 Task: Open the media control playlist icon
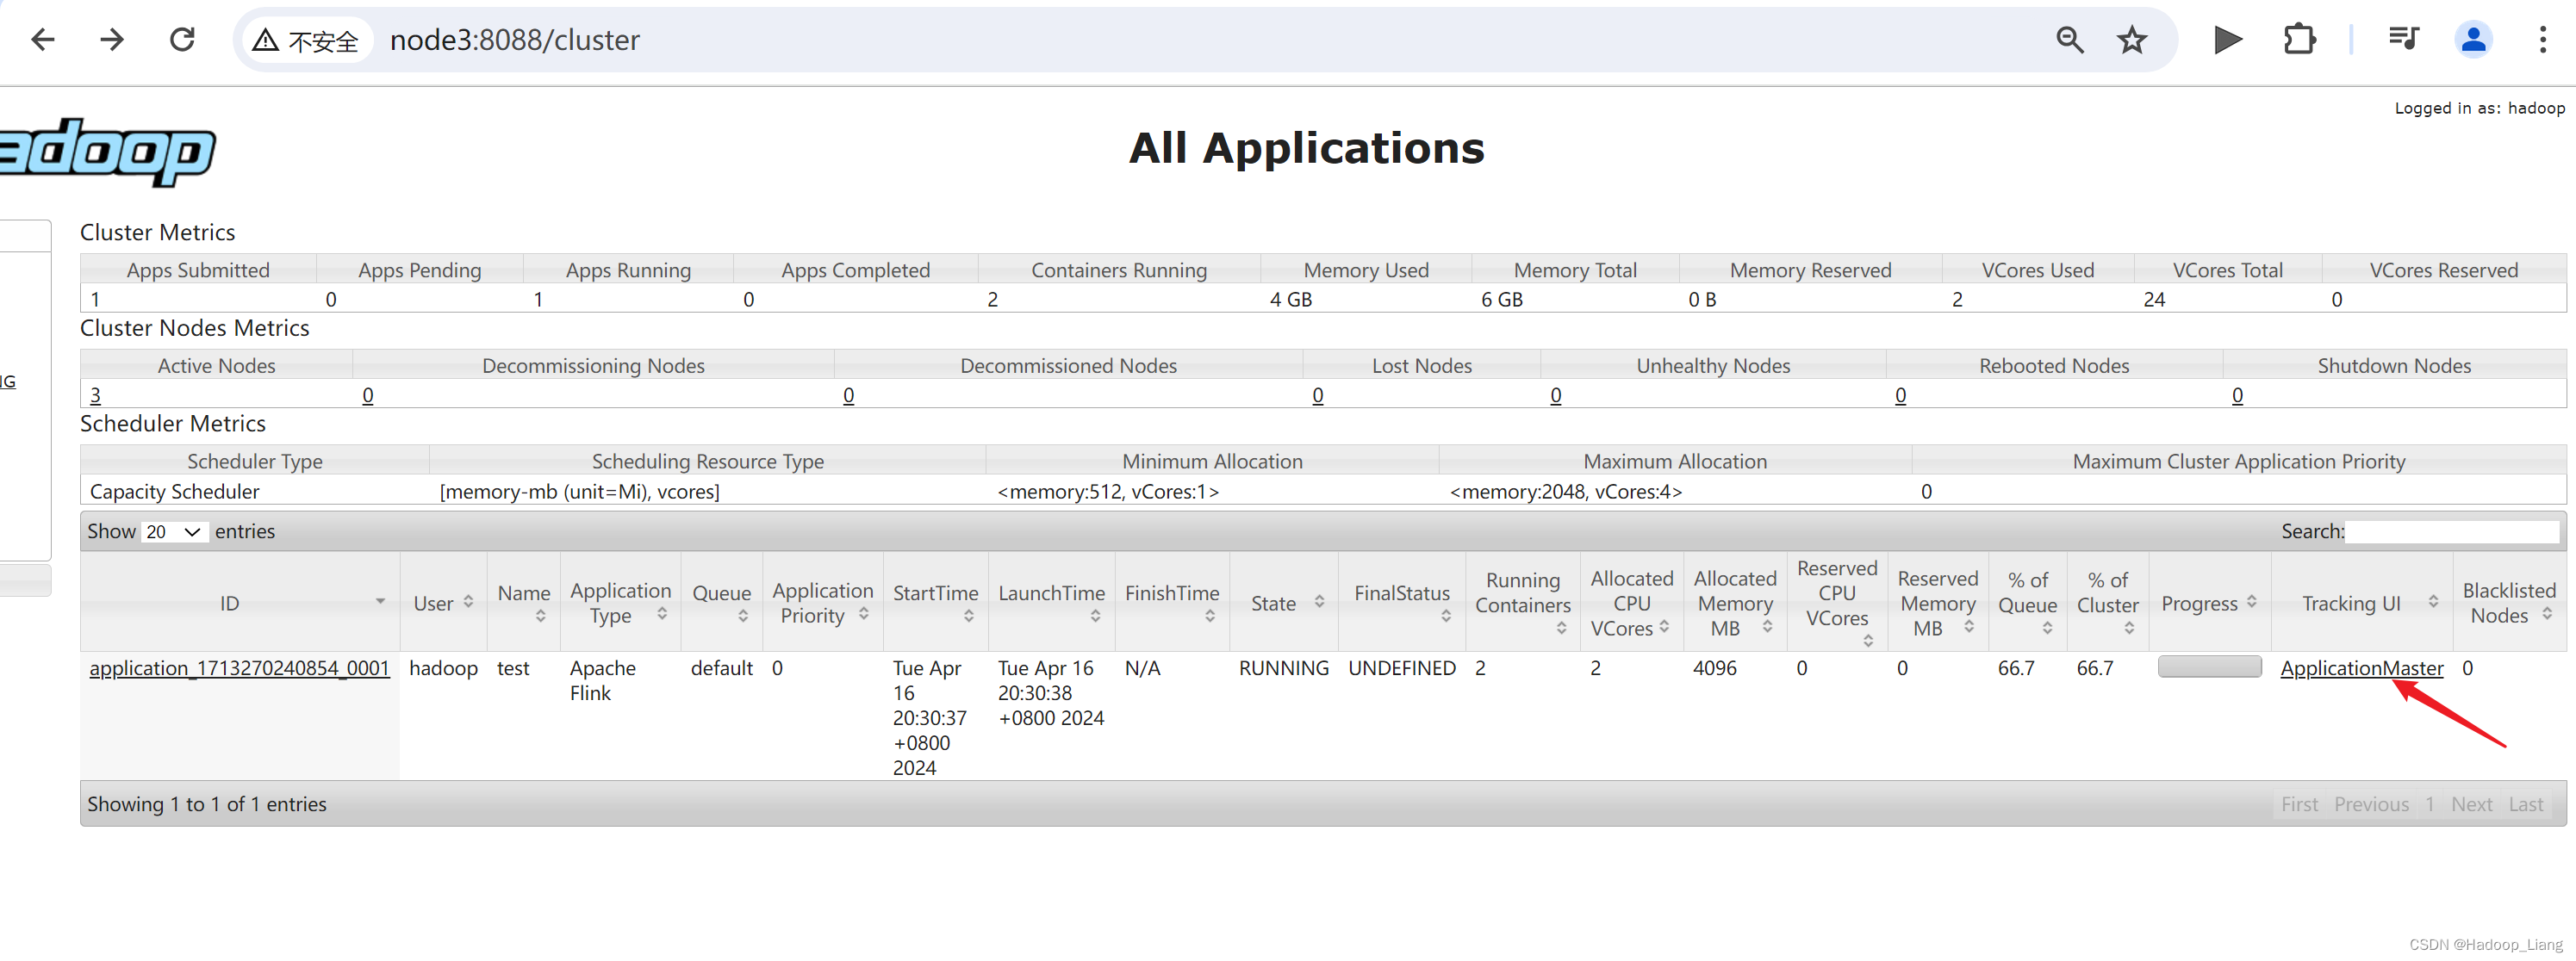(x=2402, y=40)
